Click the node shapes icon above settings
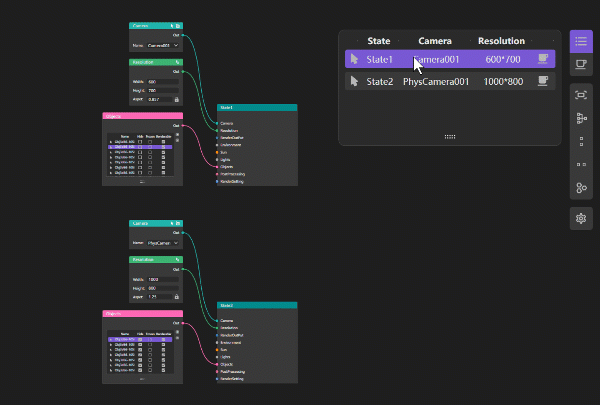This screenshot has width=600, height=405. point(581,187)
